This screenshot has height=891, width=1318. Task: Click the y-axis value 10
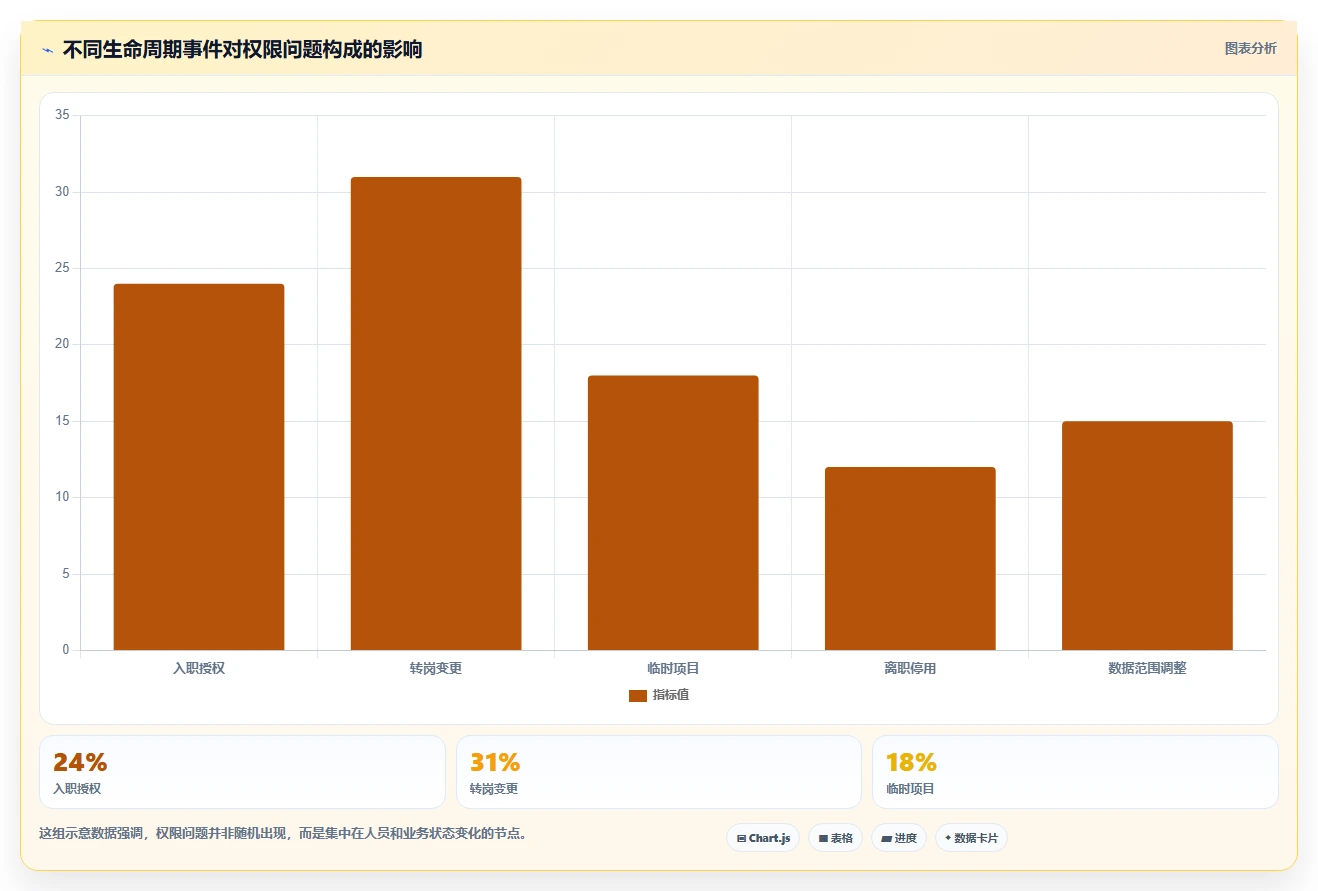(x=62, y=497)
